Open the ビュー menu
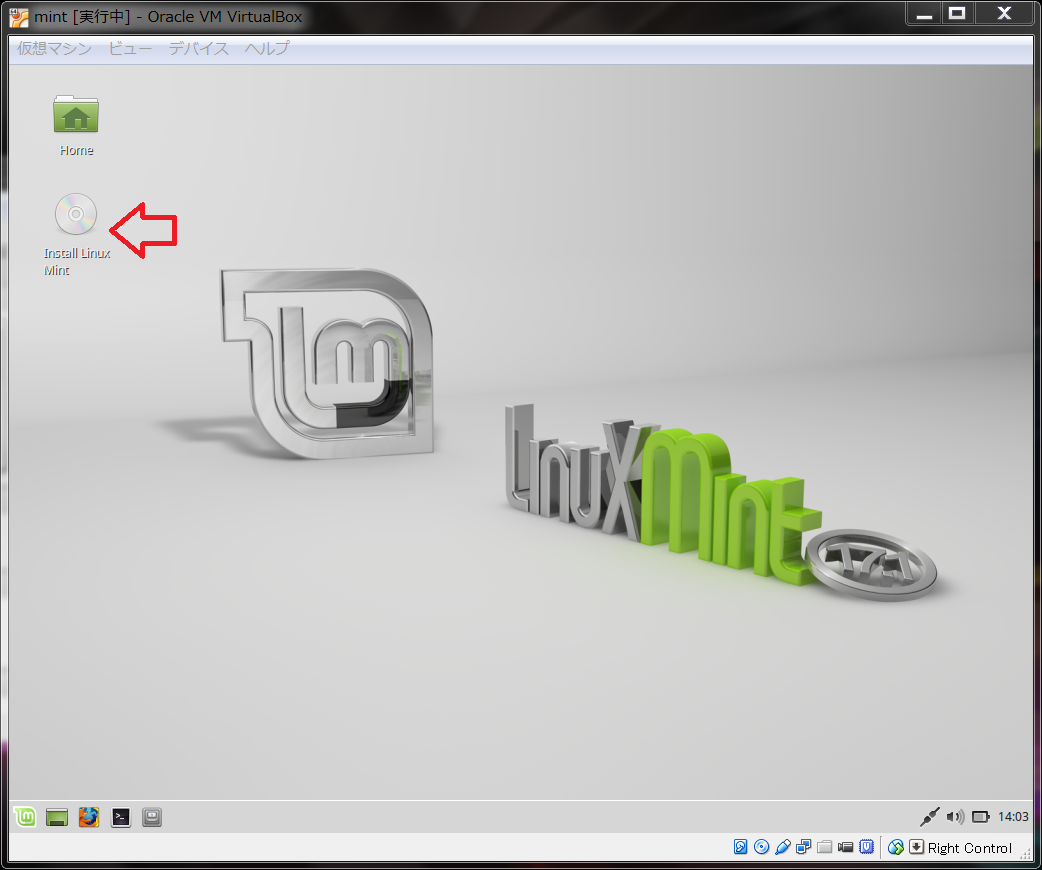 point(130,48)
